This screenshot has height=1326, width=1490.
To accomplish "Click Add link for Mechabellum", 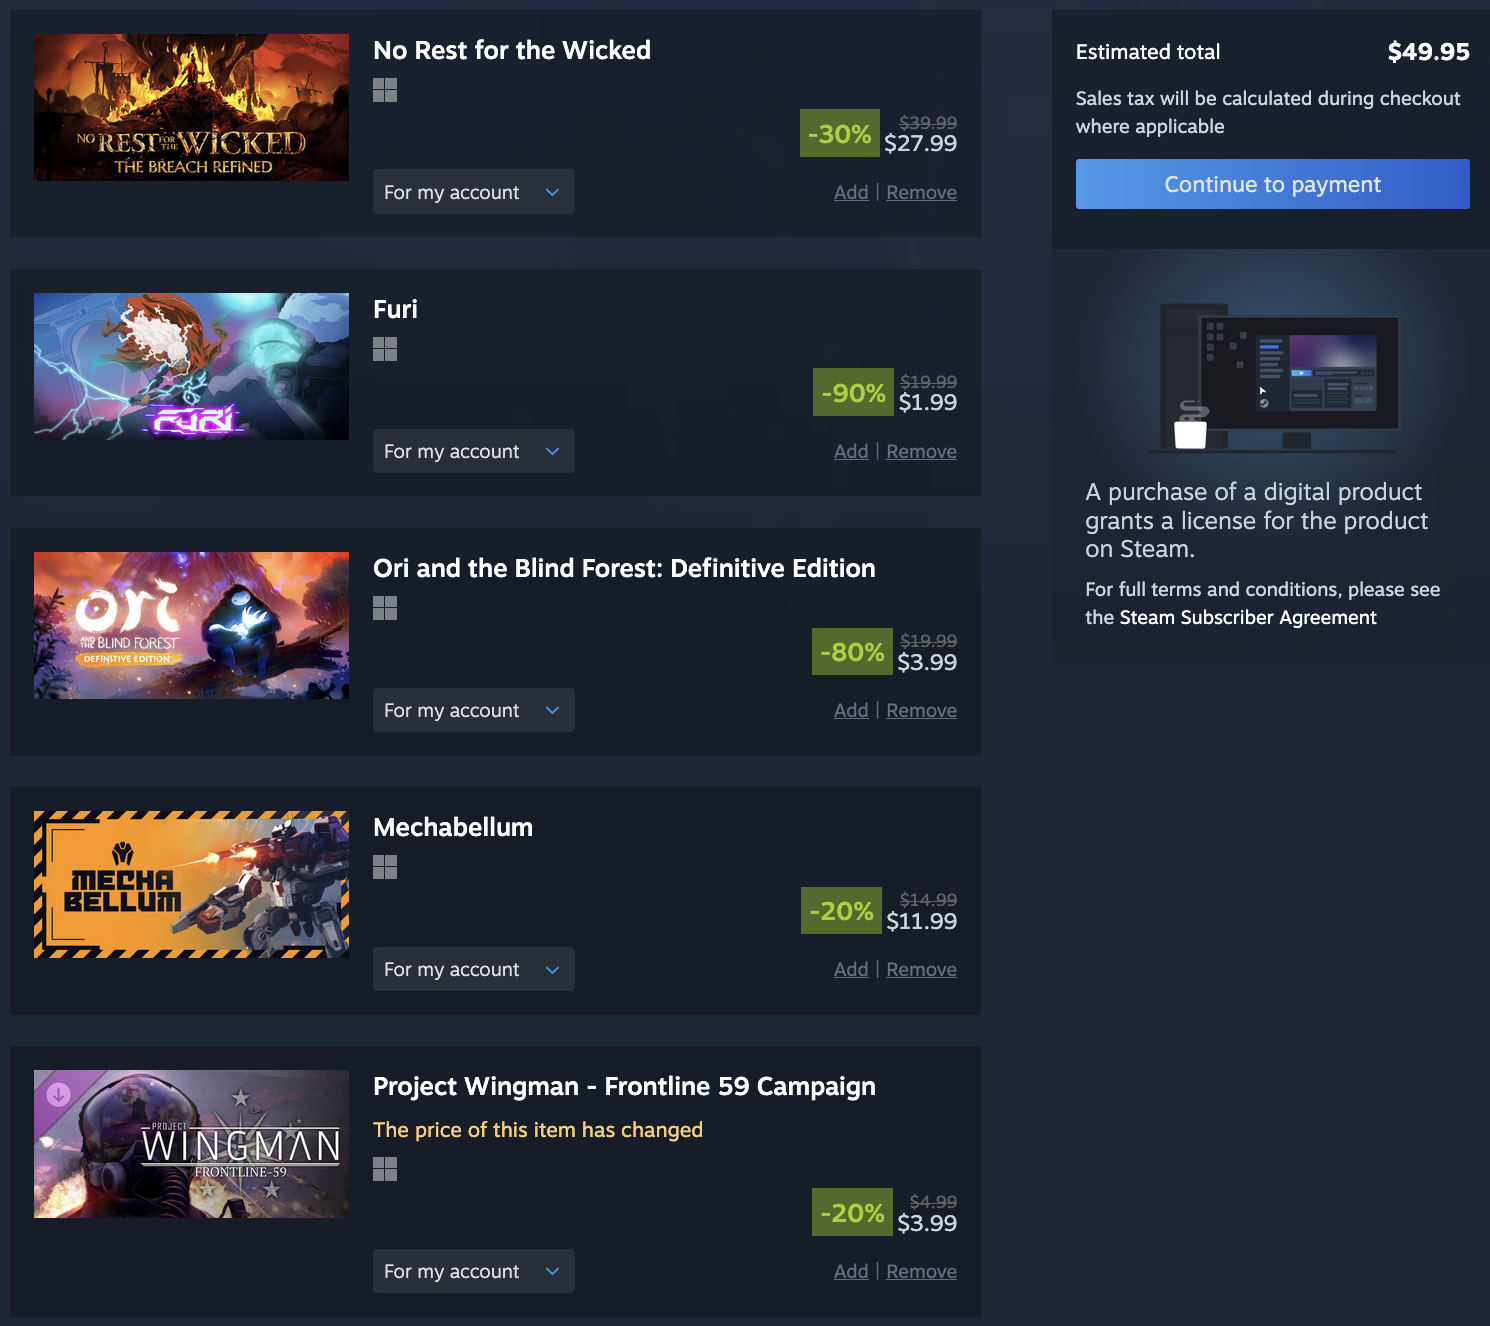I will tap(851, 969).
